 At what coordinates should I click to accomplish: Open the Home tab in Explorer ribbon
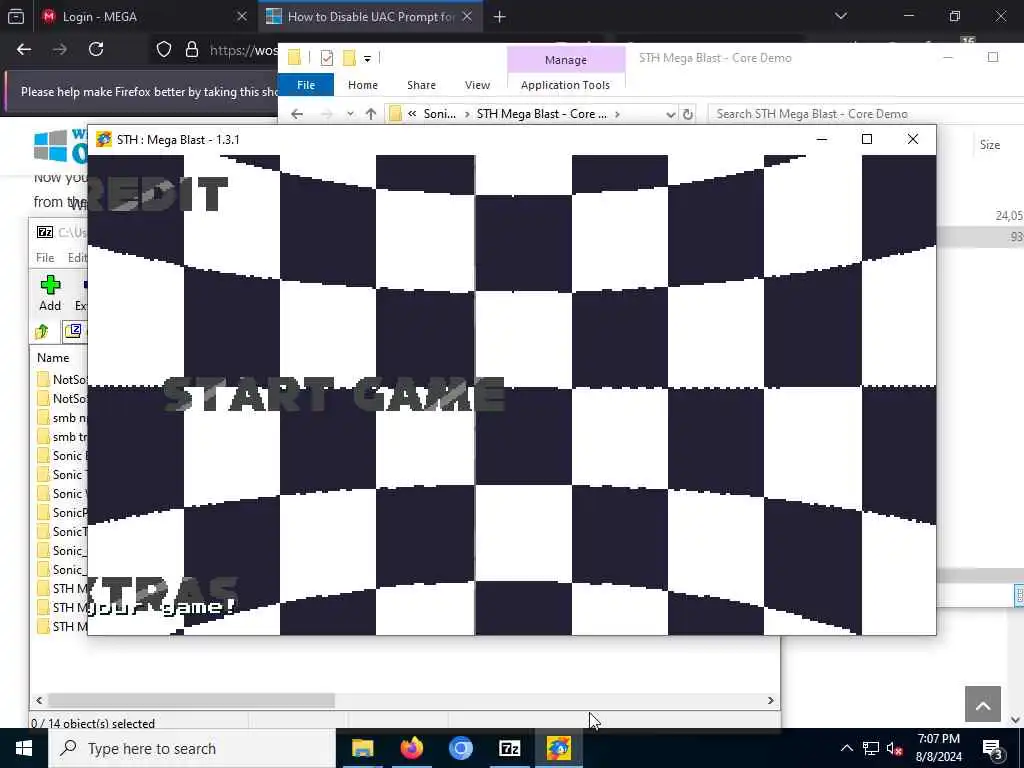click(x=362, y=85)
